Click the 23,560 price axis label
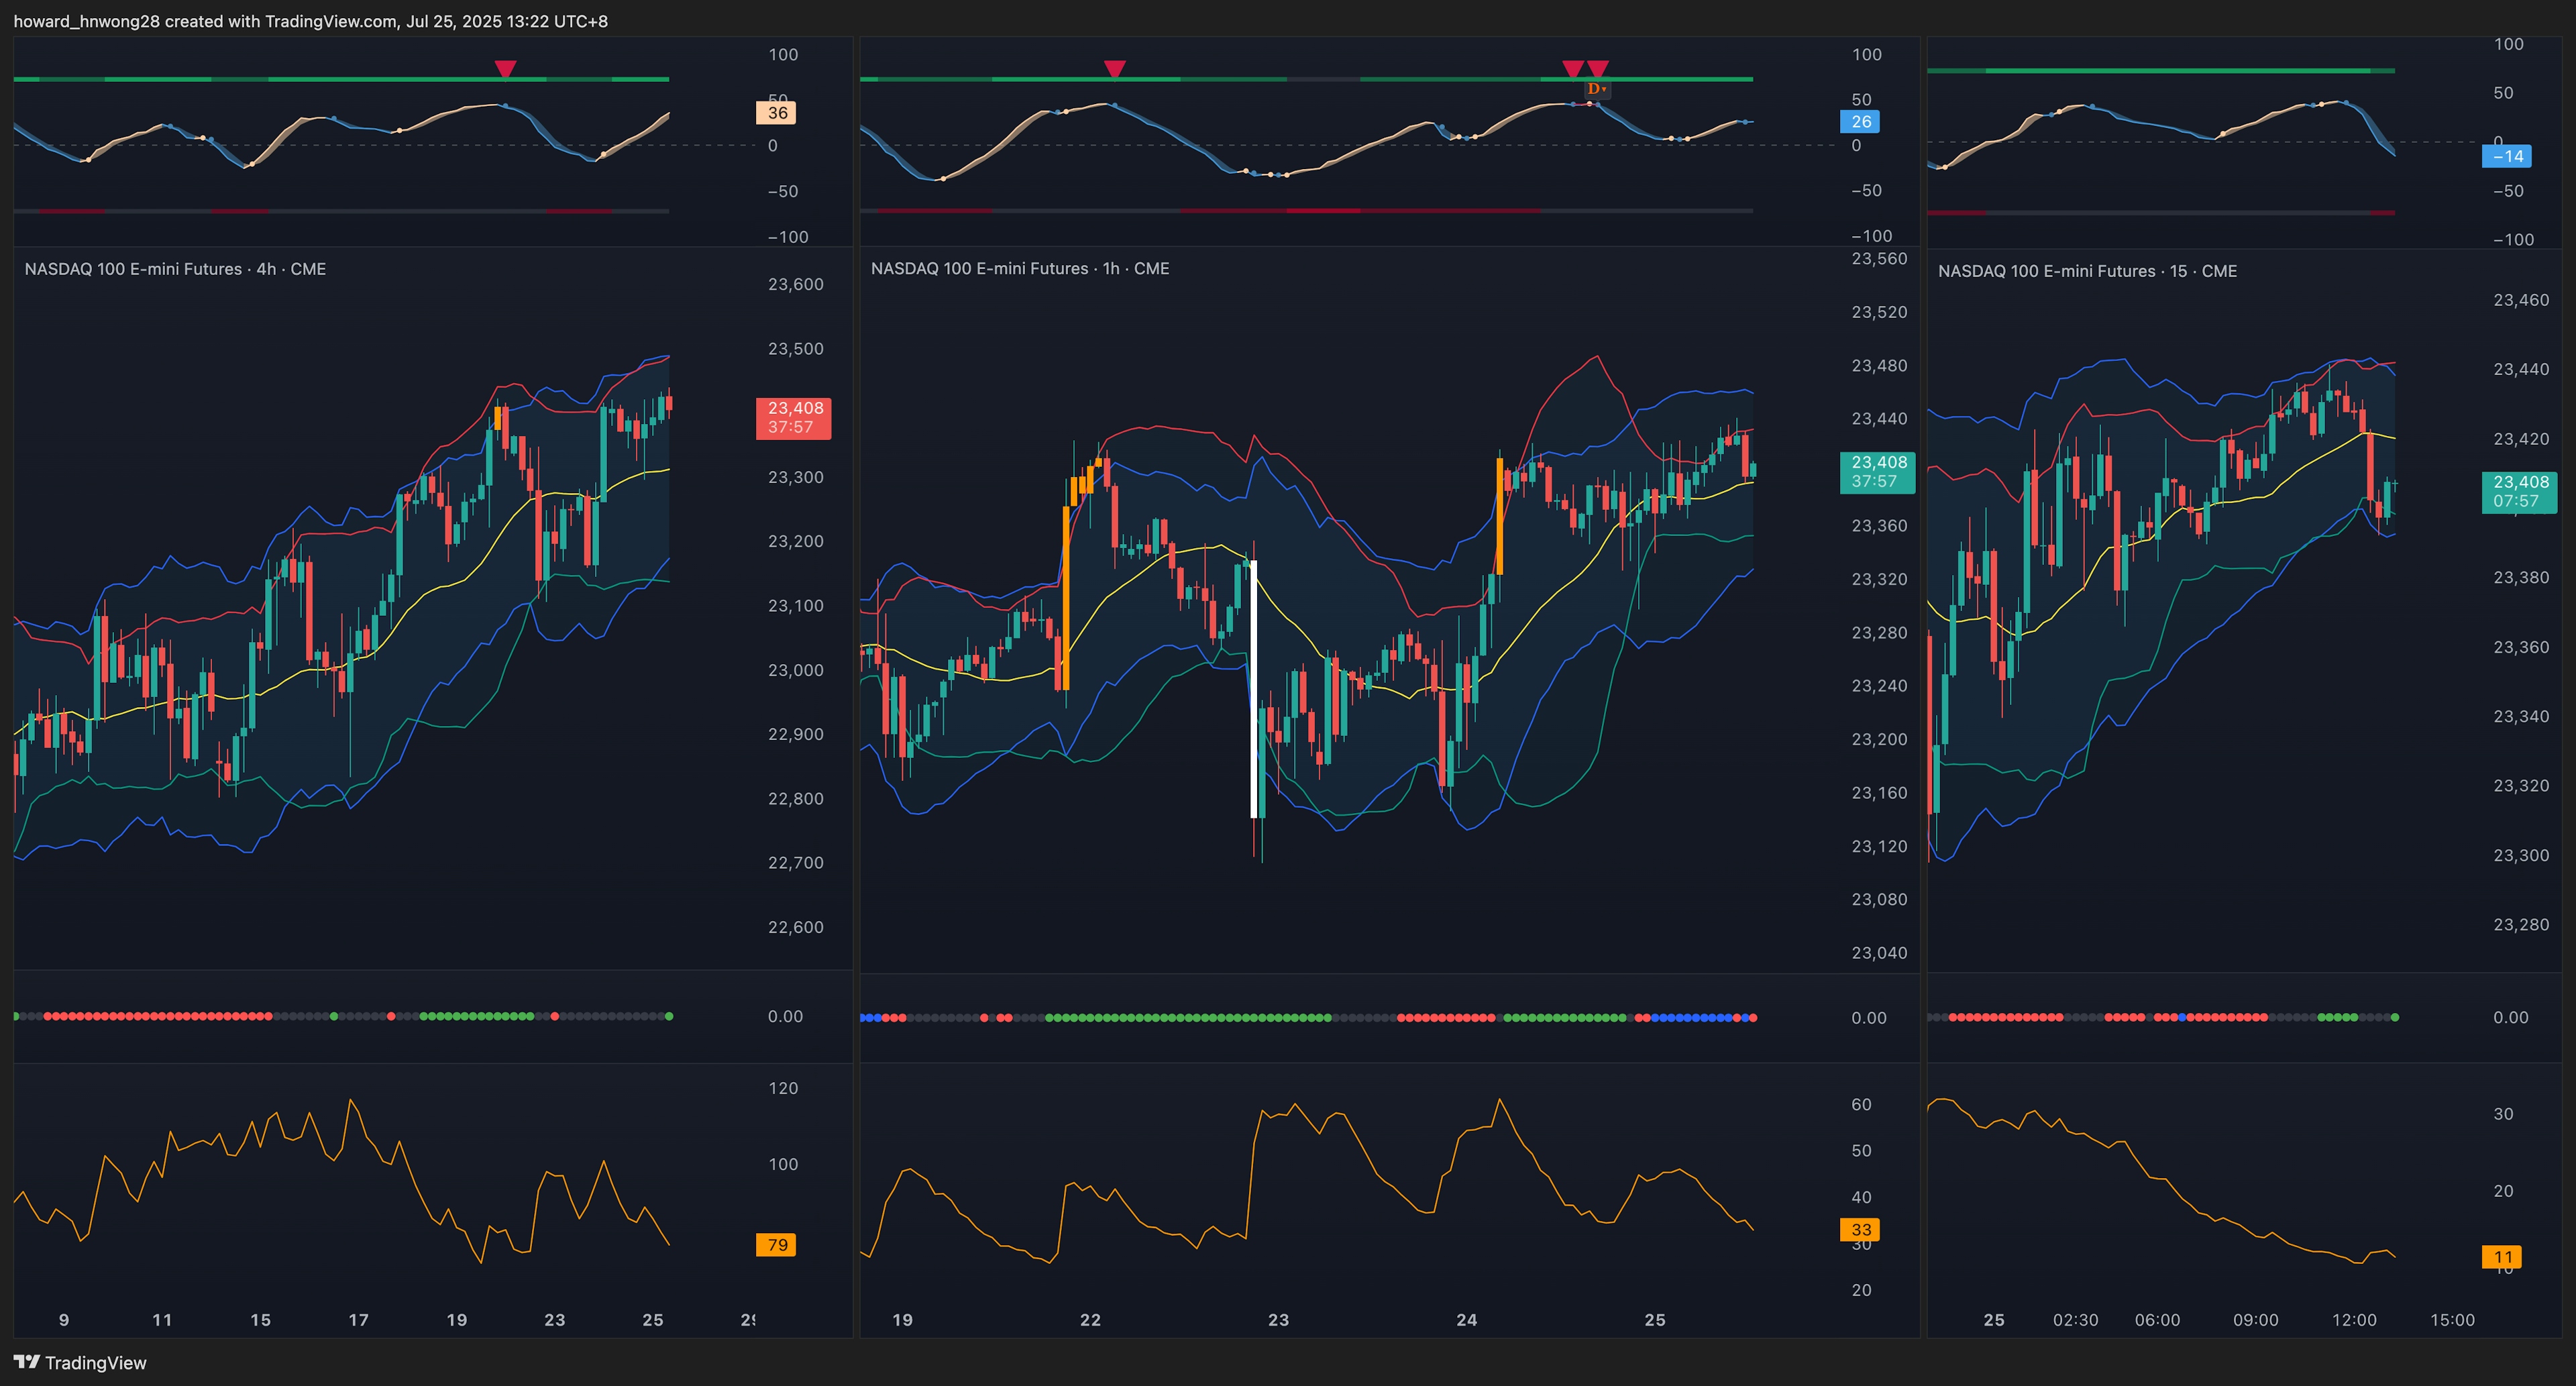The image size is (2576, 1386). [1879, 259]
